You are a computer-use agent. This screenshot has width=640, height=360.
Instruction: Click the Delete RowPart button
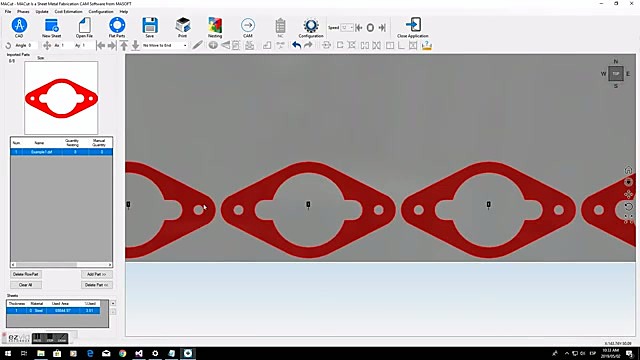(26, 274)
